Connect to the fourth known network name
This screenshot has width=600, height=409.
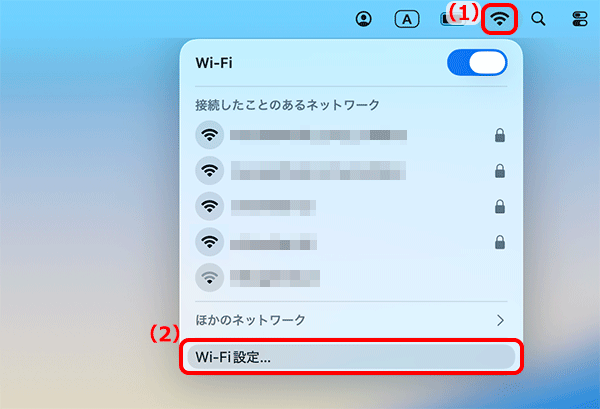click(273, 242)
